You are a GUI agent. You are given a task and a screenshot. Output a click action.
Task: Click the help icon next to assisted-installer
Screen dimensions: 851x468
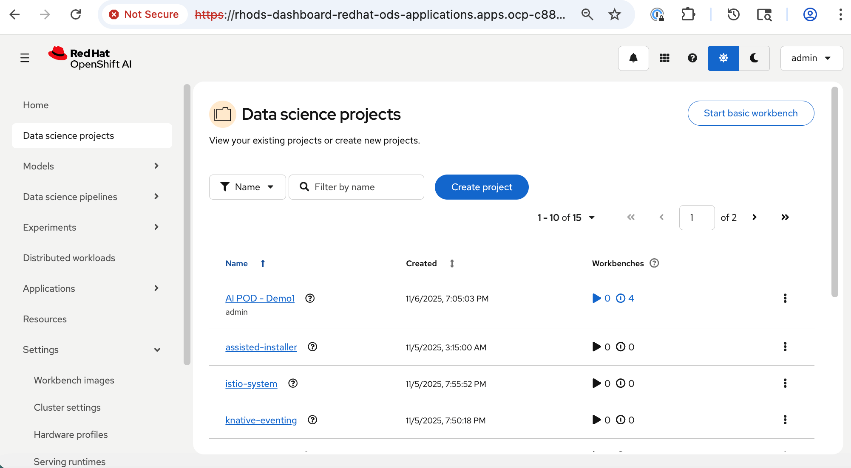[313, 346]
